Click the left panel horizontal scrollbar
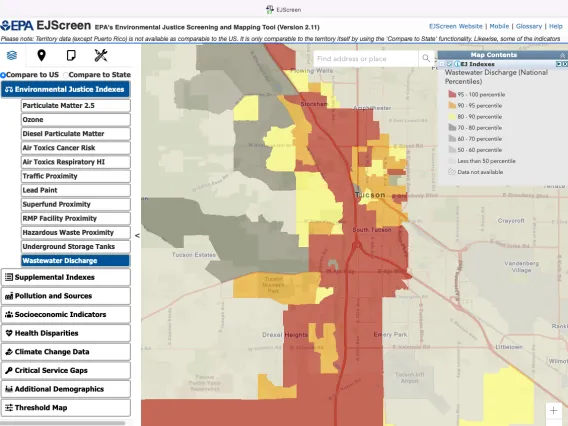The image size is (568, 426). 63,423
